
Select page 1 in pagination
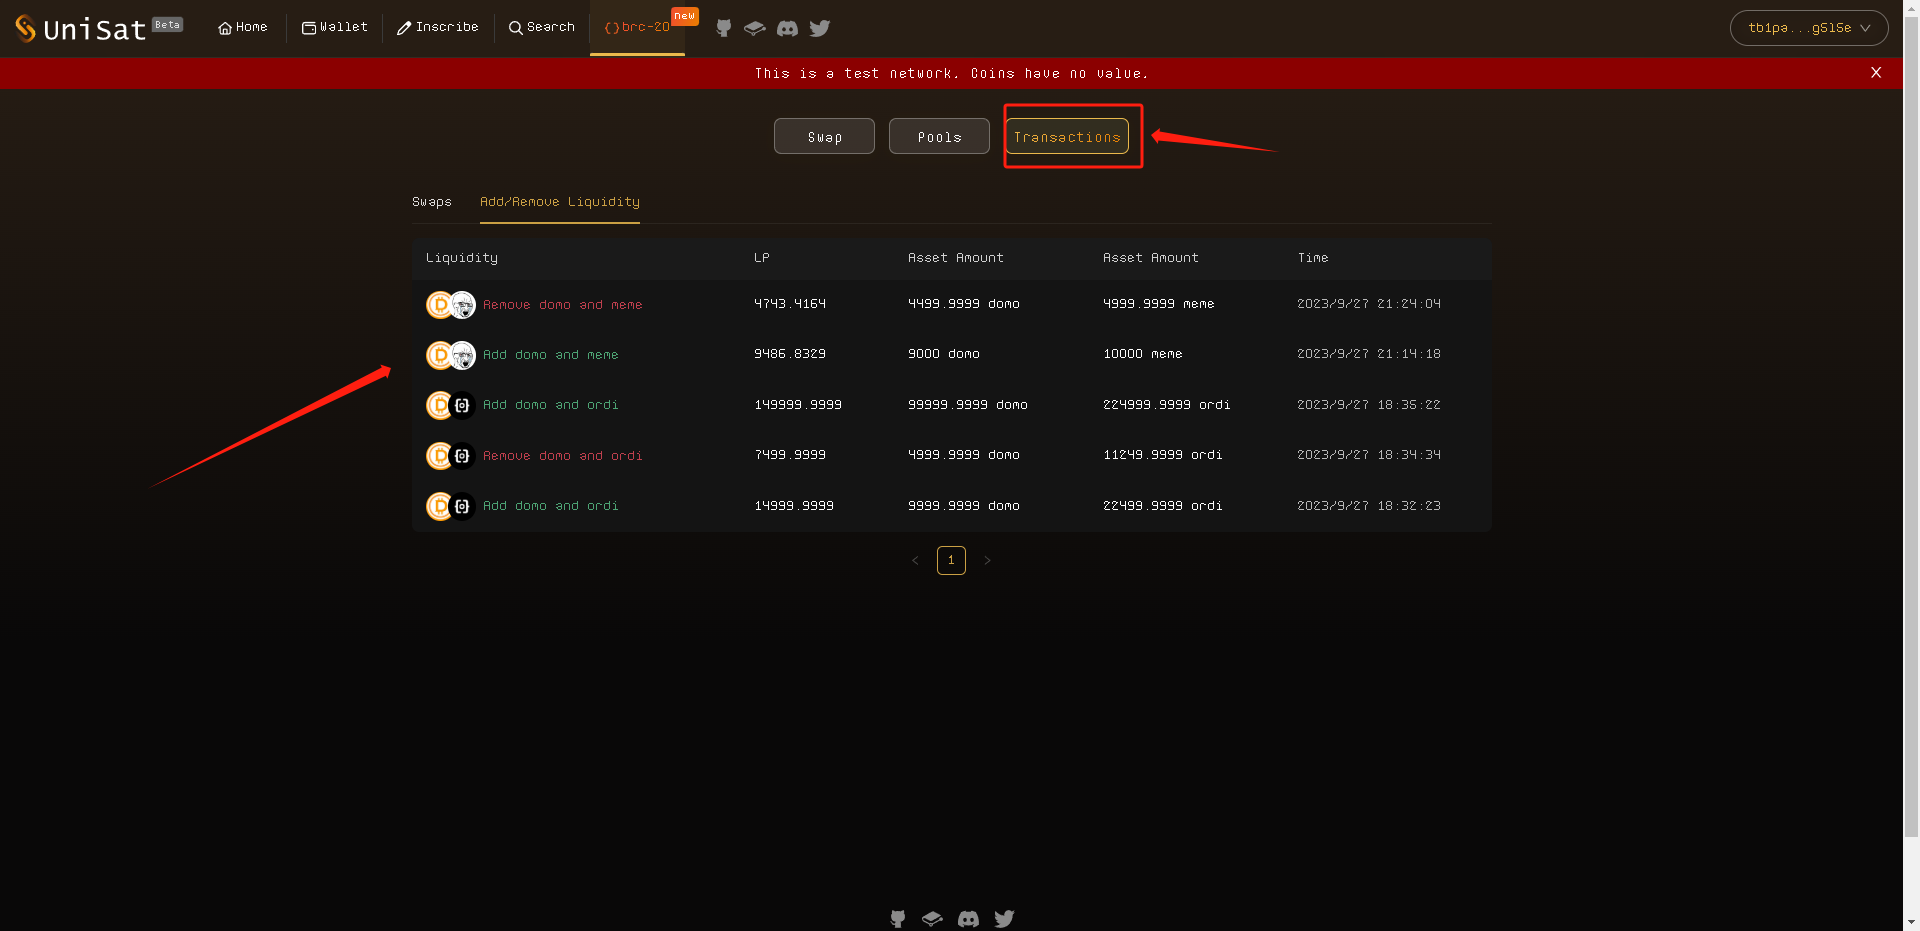pyautogui.click(x=951, y=561)
